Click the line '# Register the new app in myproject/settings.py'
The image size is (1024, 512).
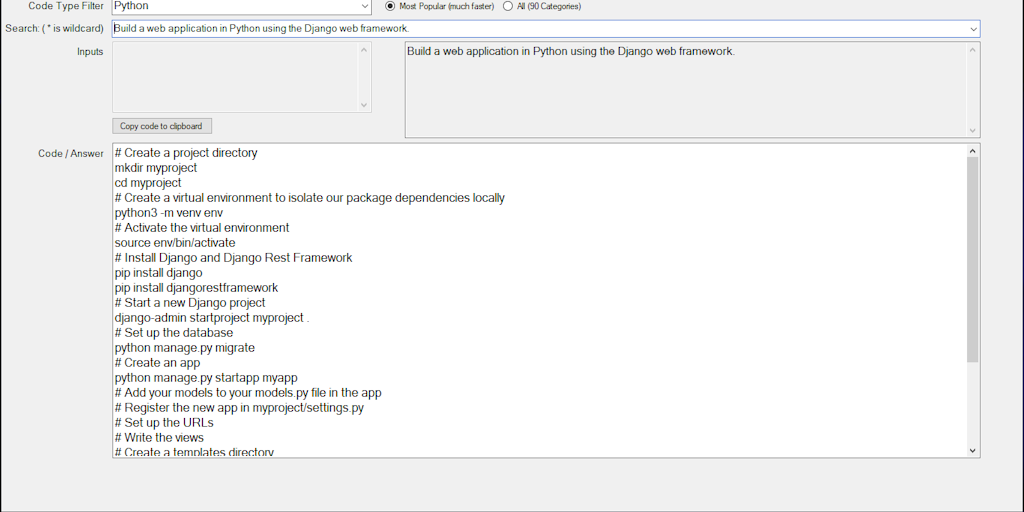point(239,408)
